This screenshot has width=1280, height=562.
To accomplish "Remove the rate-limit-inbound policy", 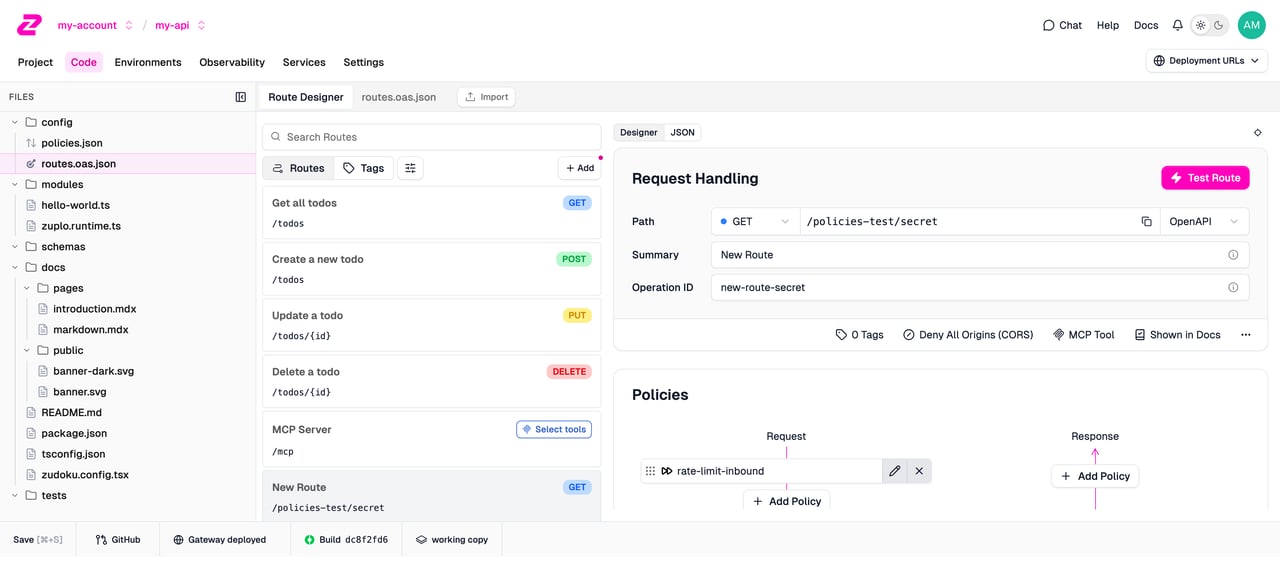I will tap(919, 471).
